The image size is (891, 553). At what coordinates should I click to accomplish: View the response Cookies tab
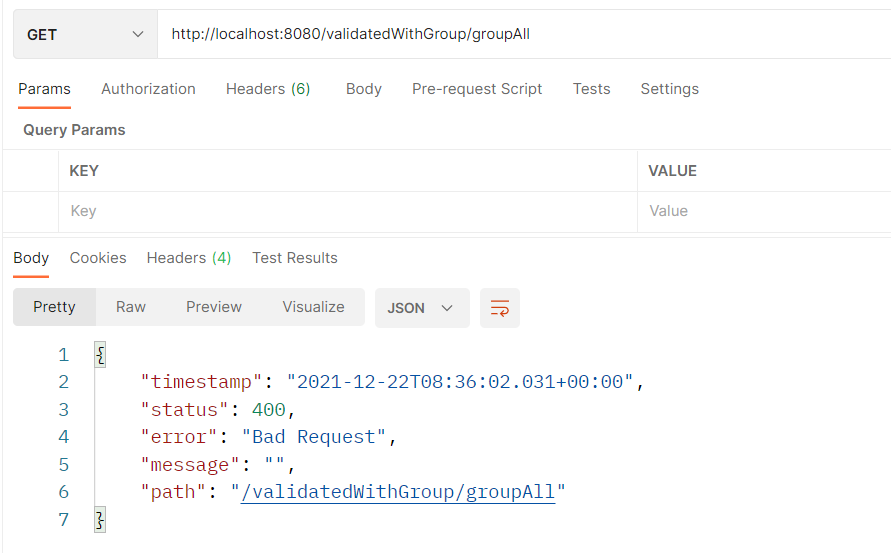click(98, 258)
